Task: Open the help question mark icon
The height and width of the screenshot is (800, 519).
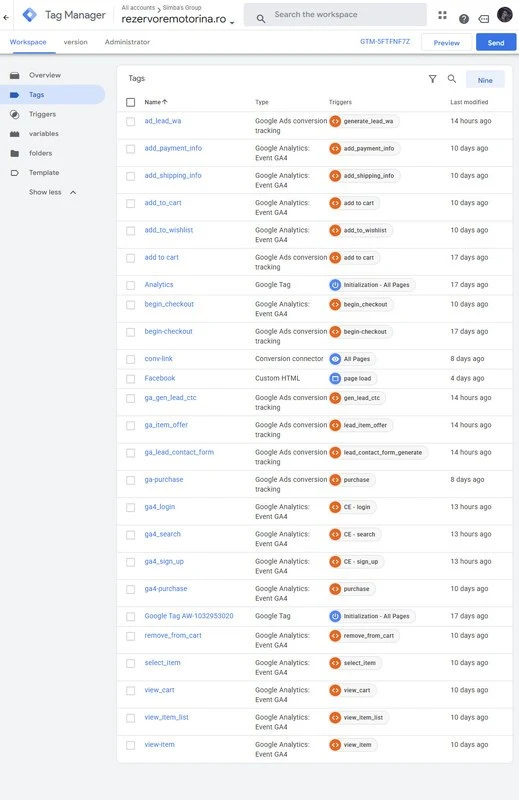Action: coord(463,19)
